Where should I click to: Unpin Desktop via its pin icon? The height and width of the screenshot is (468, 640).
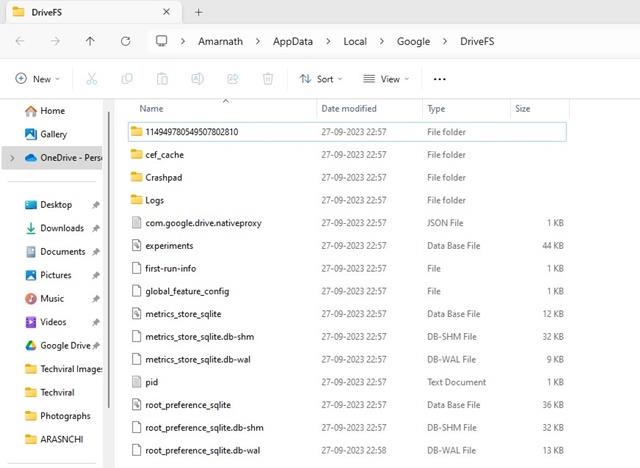(96, 205)
